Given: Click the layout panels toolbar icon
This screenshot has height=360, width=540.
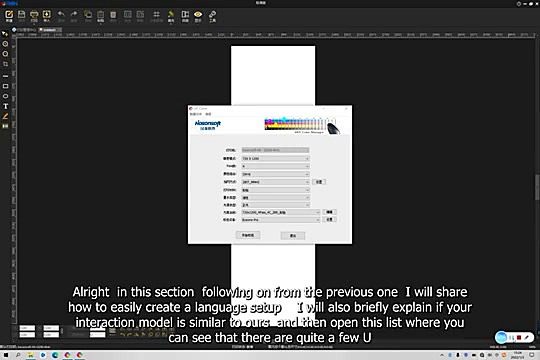Looking at the screenshot, I should [185, 16].
